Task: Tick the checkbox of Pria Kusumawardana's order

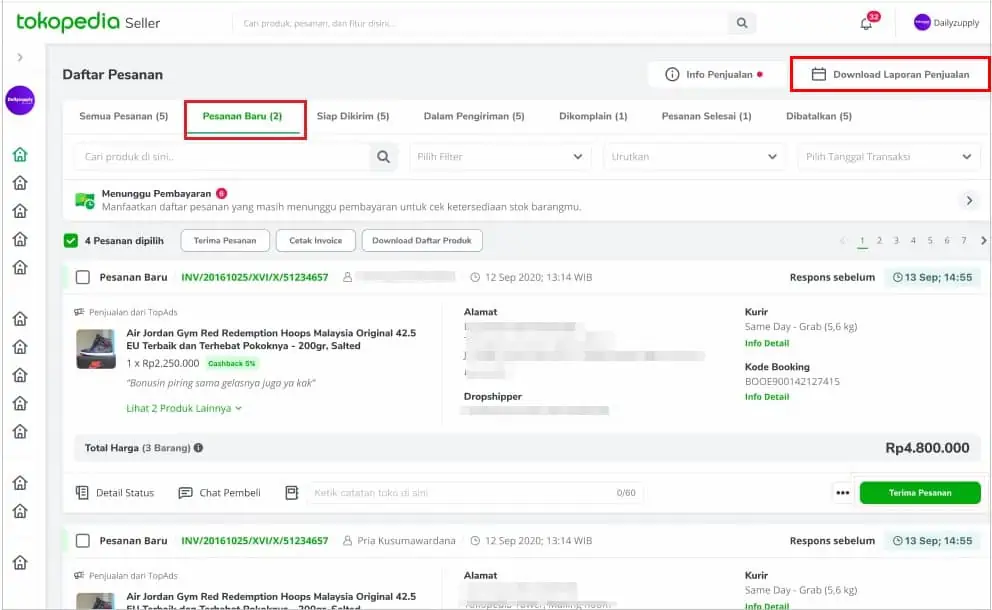Action: coord(83,541)
